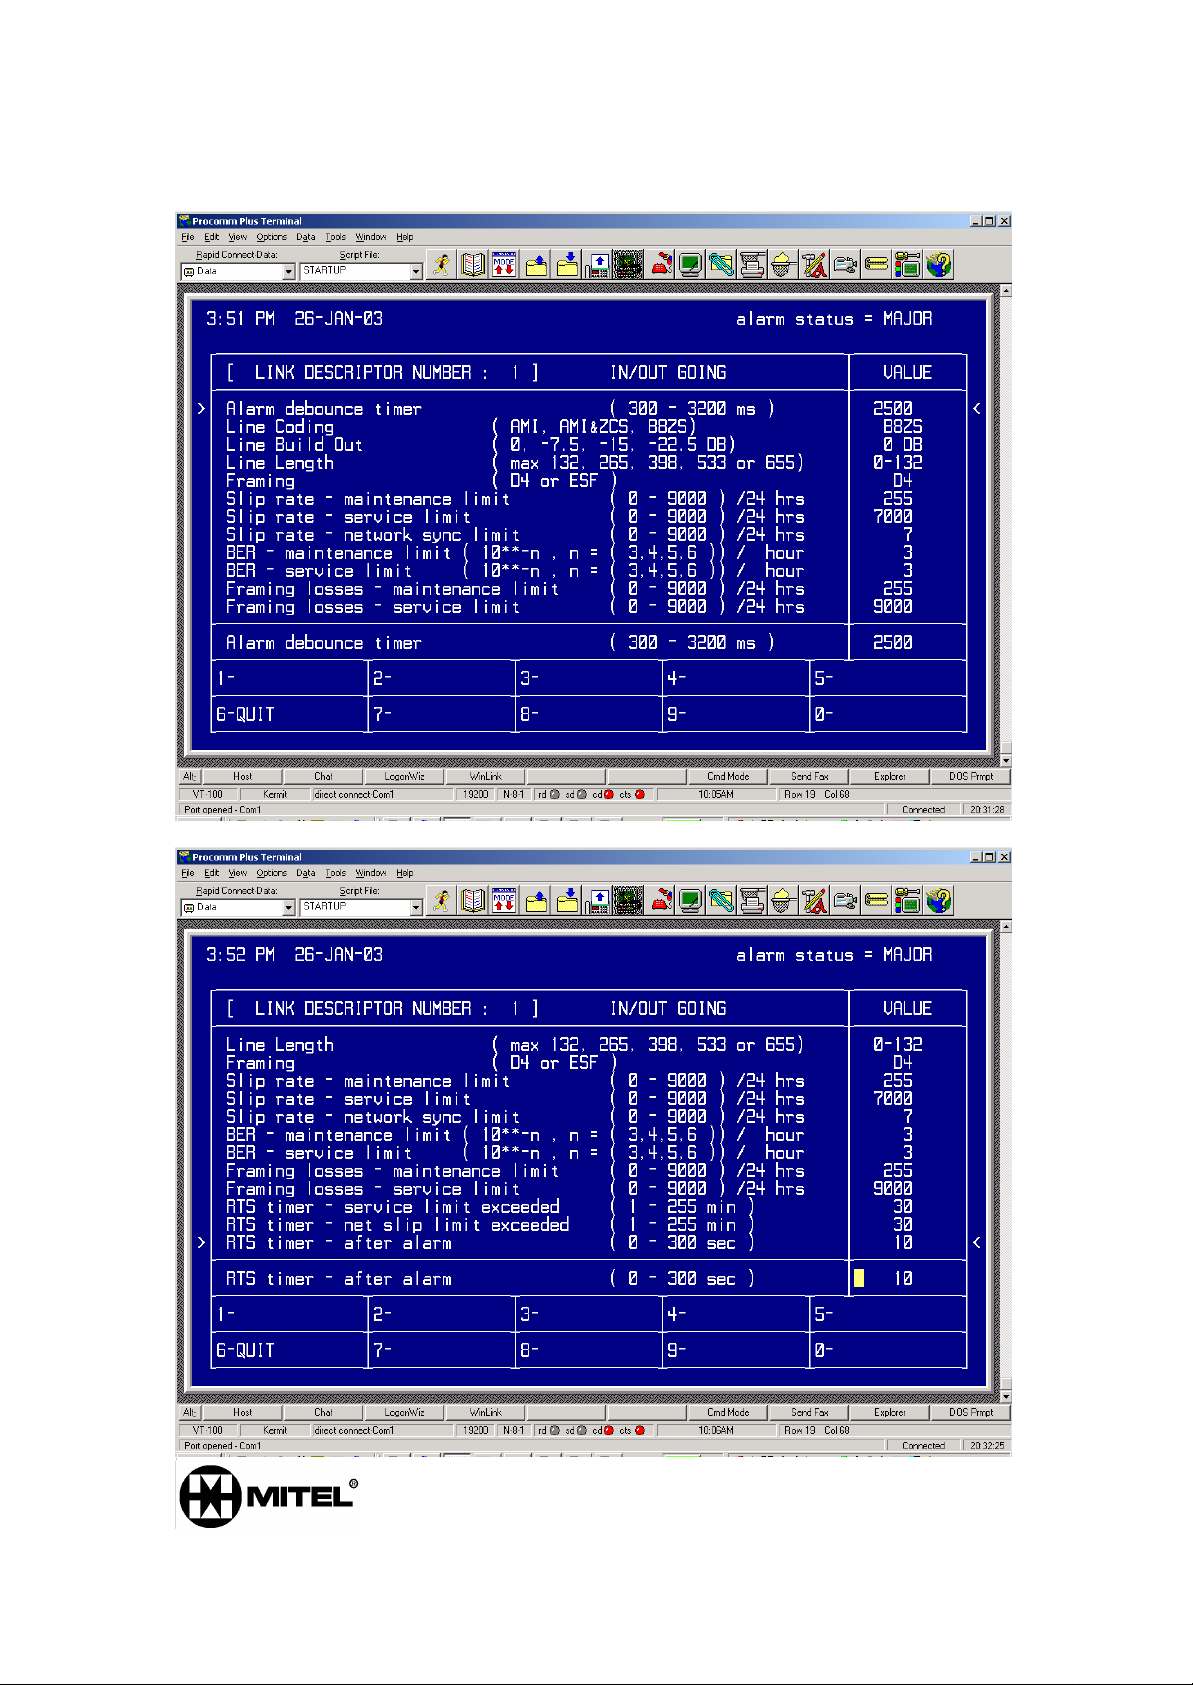Click send file folder icon with up arrow, 3:51 PM window
The height and width of the screenshot is (1685, 1193).
[x=537, y=265]
